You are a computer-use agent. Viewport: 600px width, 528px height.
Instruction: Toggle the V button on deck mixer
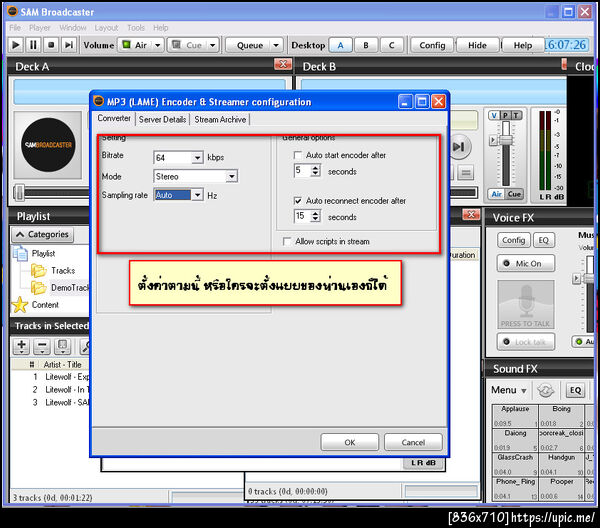coord(494,115)
